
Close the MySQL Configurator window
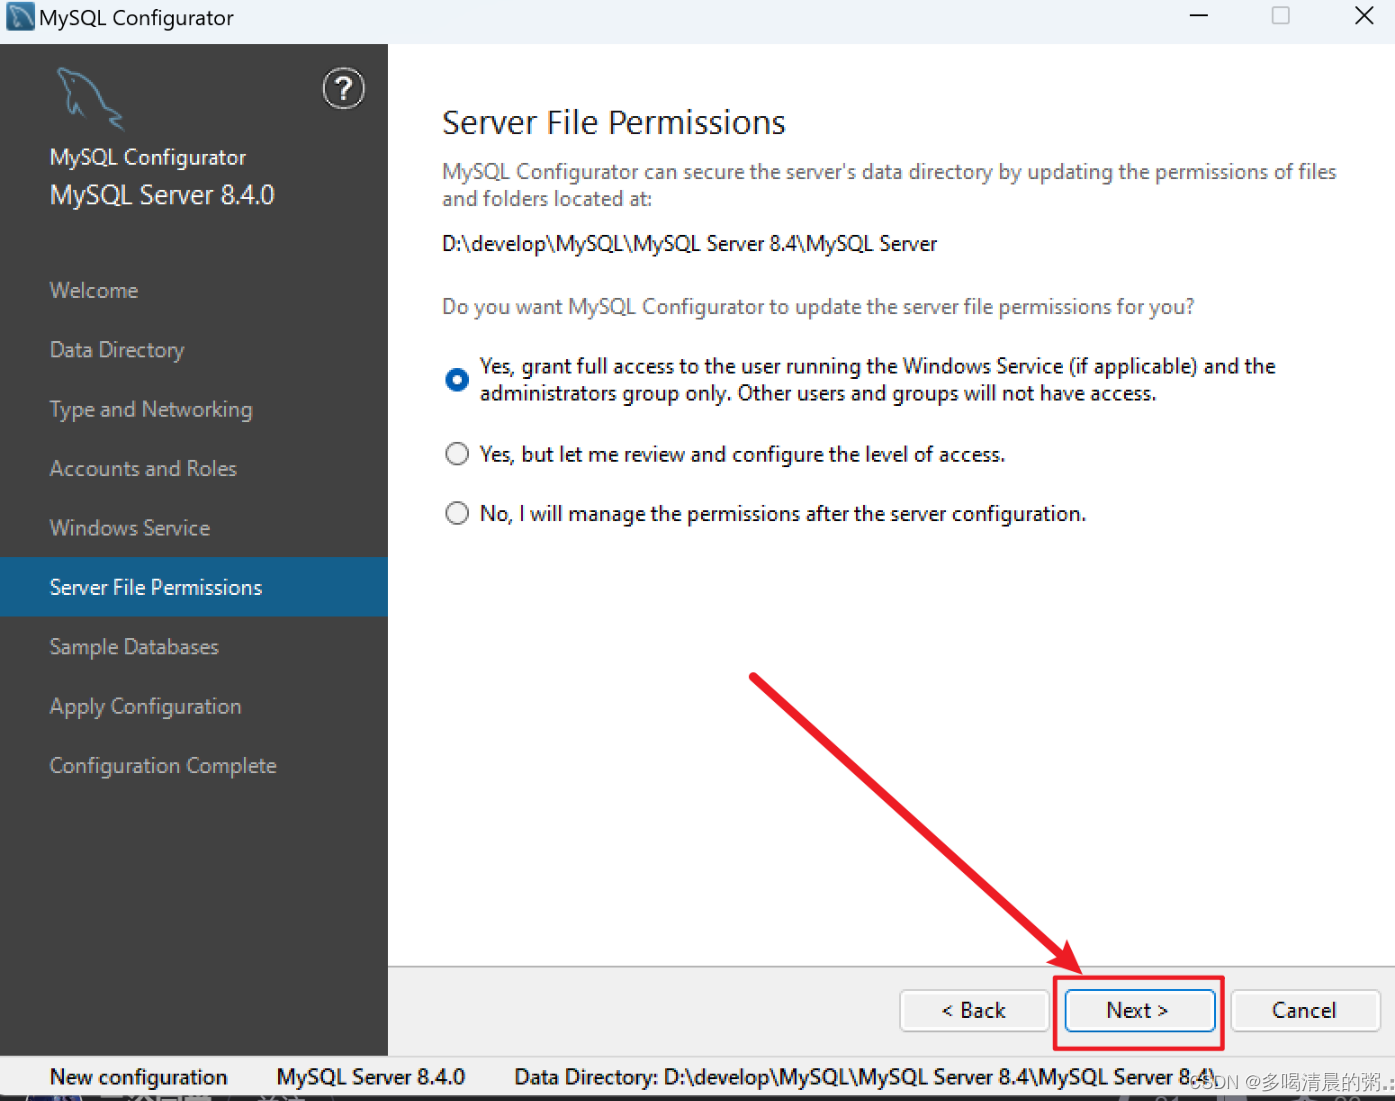point(1364,16)
